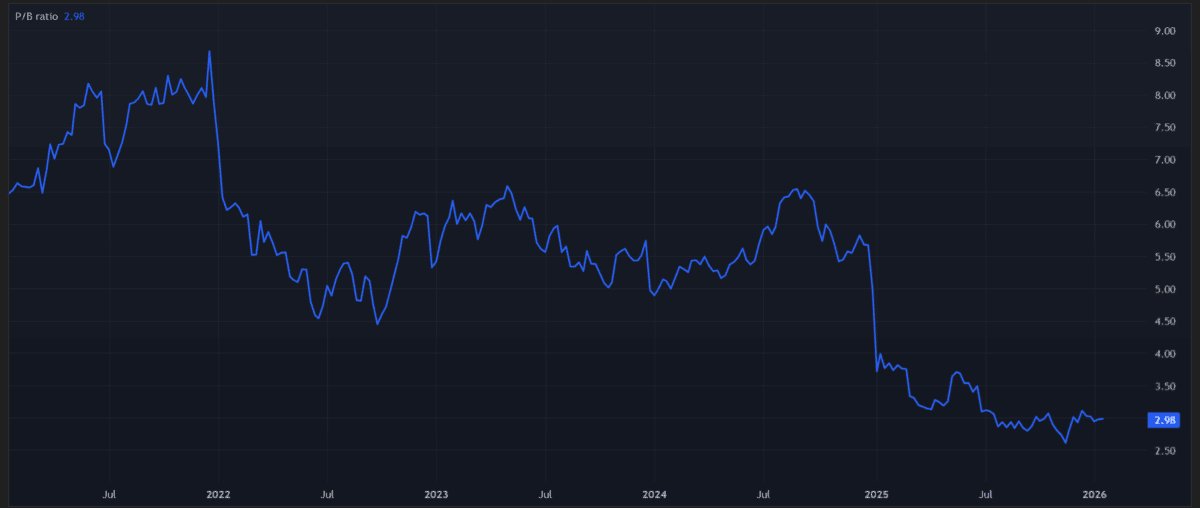This screenshot has width=1200, height=508.
Task: Click the 2024 time axis label
Action: [655, 494]
